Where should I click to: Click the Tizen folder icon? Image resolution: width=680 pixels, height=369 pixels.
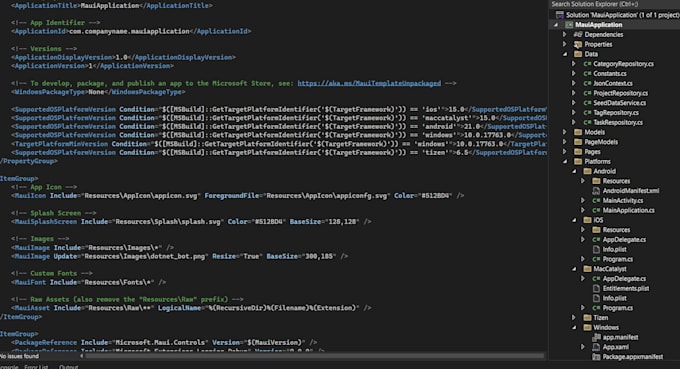587,318
